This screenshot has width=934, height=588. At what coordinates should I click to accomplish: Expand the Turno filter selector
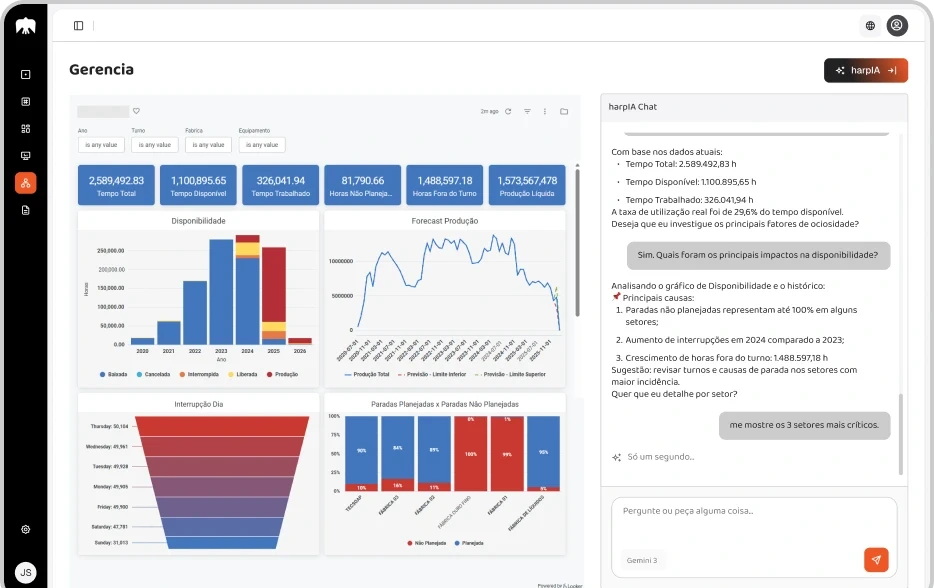(153, 144)
